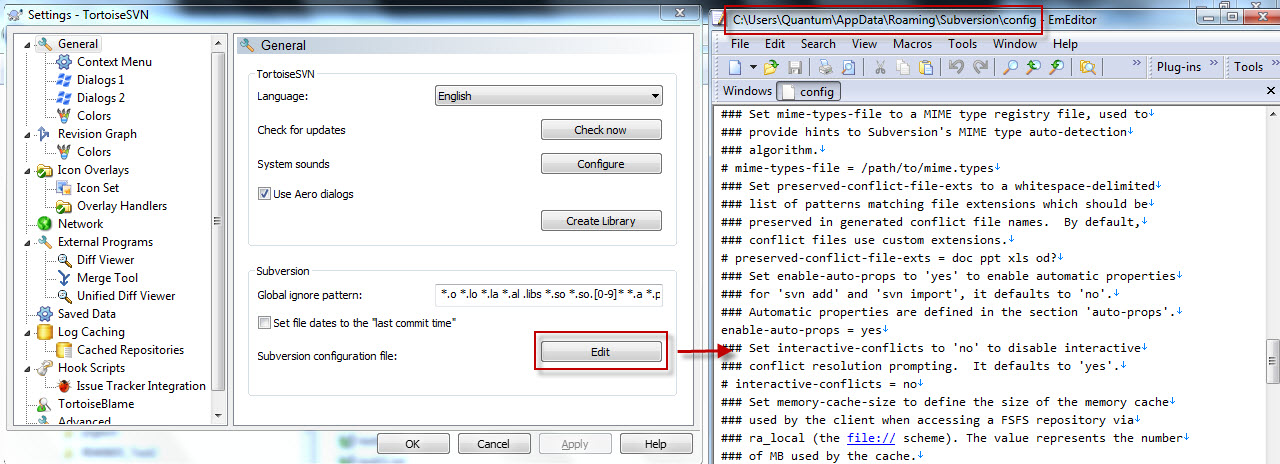Select Dialogs 1 in the settings tree
This screenshot has width=1280, height=464.
pos(101,80)
